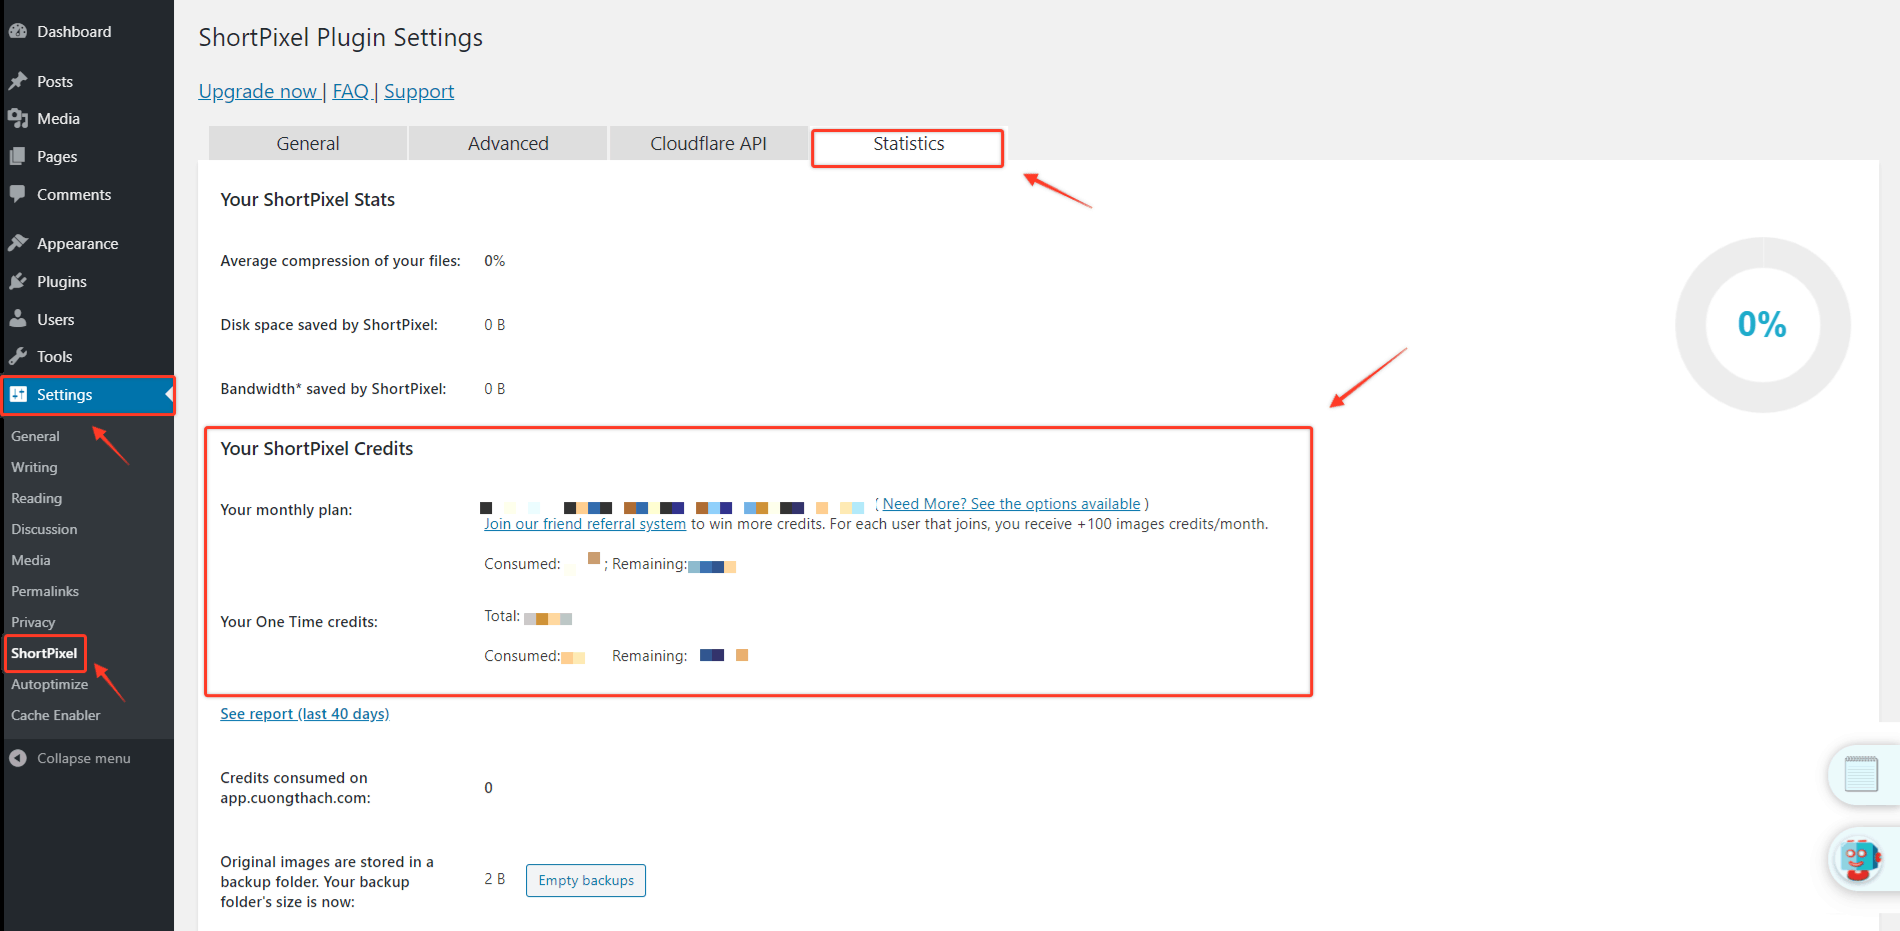Open the Support link
This screenshot has height=931, width=1900.
click(x=419, y=91)
